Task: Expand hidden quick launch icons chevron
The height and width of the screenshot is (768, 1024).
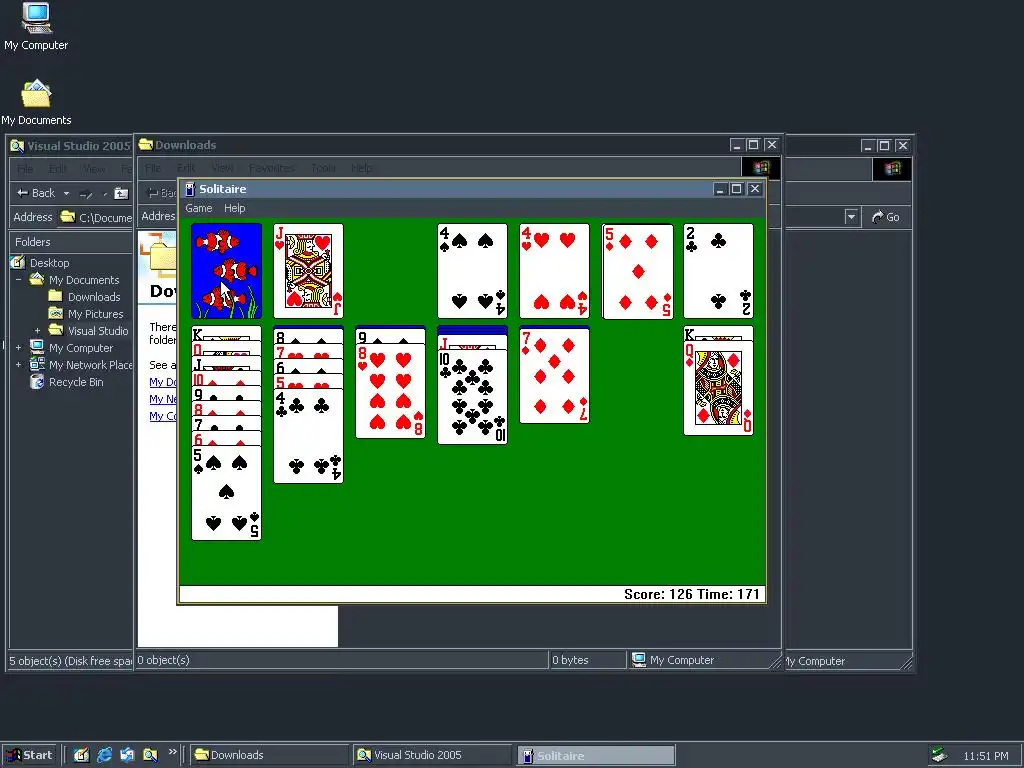Action: (x=172, y=752)
